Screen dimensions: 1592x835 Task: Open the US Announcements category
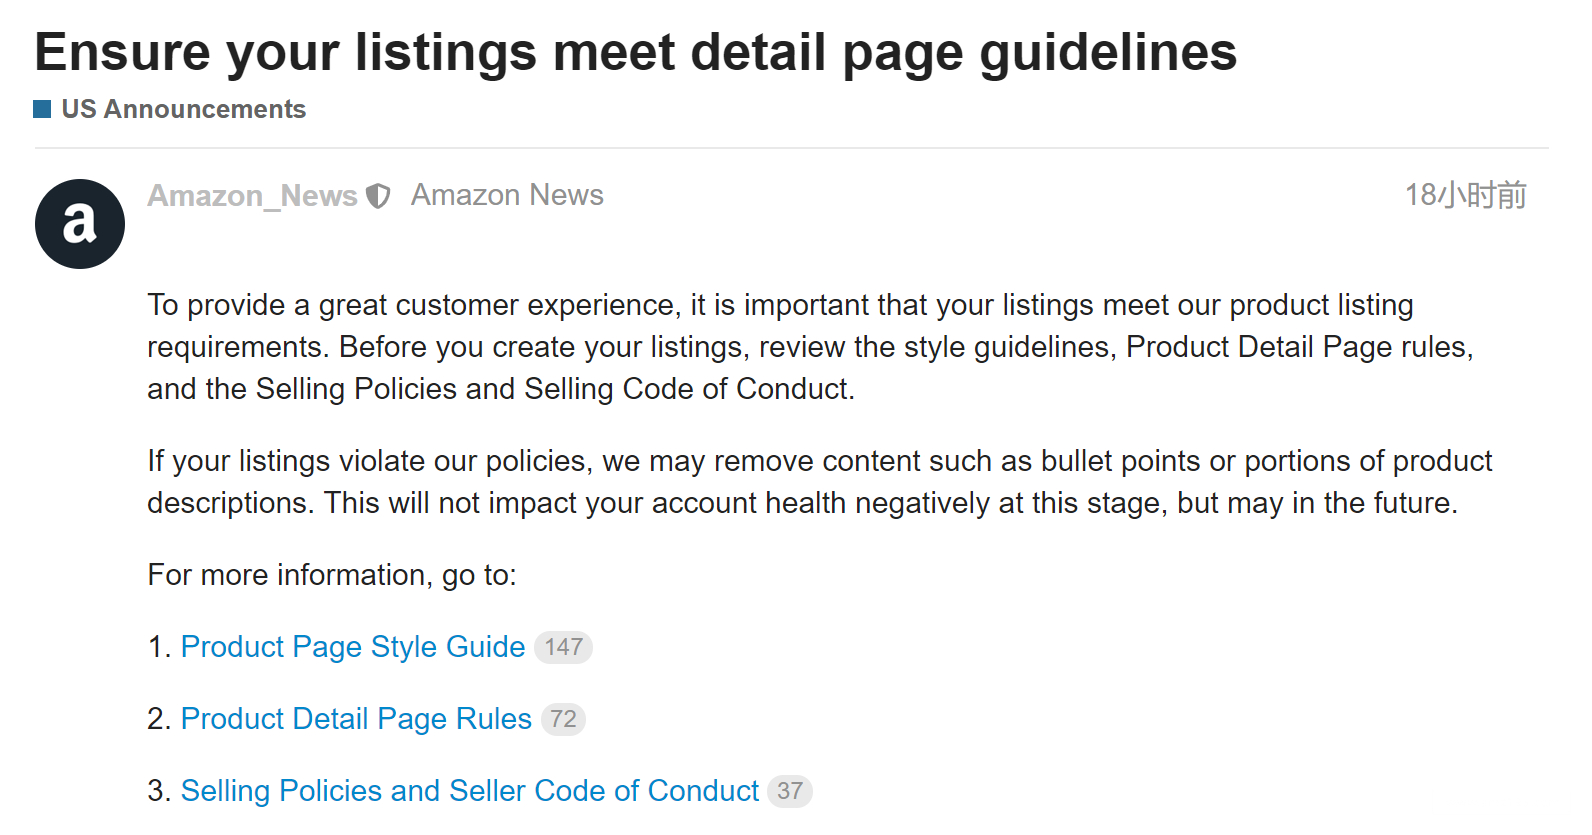click(x=183, y=109)
